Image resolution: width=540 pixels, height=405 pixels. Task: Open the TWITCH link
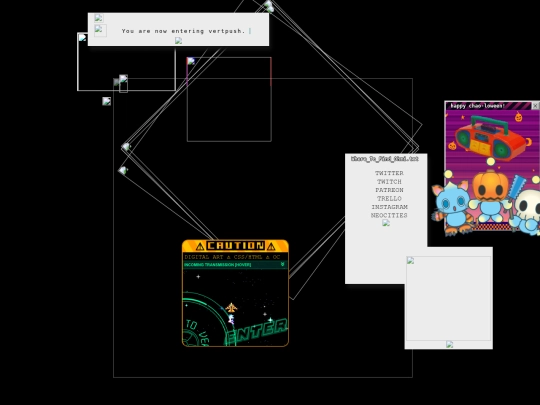pos(389,181)
